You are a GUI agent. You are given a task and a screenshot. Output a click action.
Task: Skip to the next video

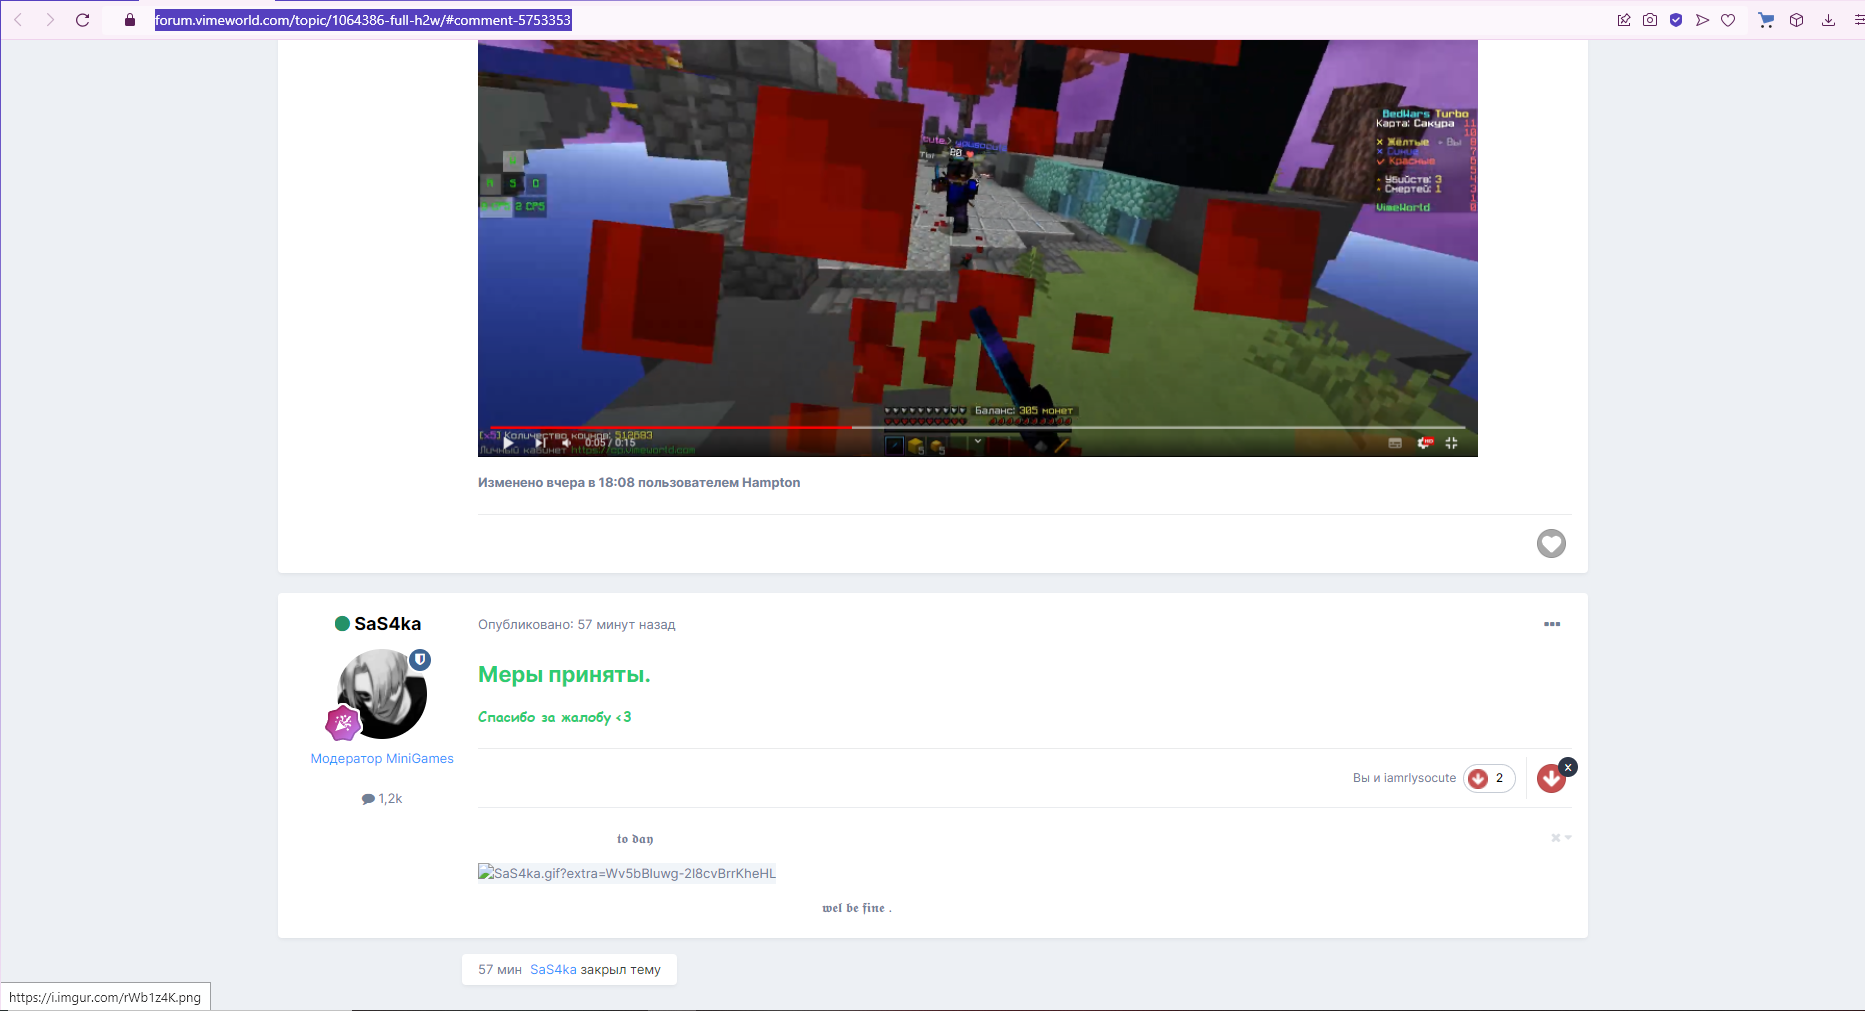pos(540,443)
